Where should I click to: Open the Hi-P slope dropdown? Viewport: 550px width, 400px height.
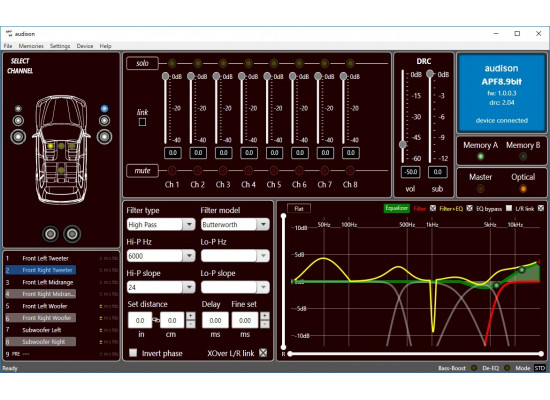(189, 287)
